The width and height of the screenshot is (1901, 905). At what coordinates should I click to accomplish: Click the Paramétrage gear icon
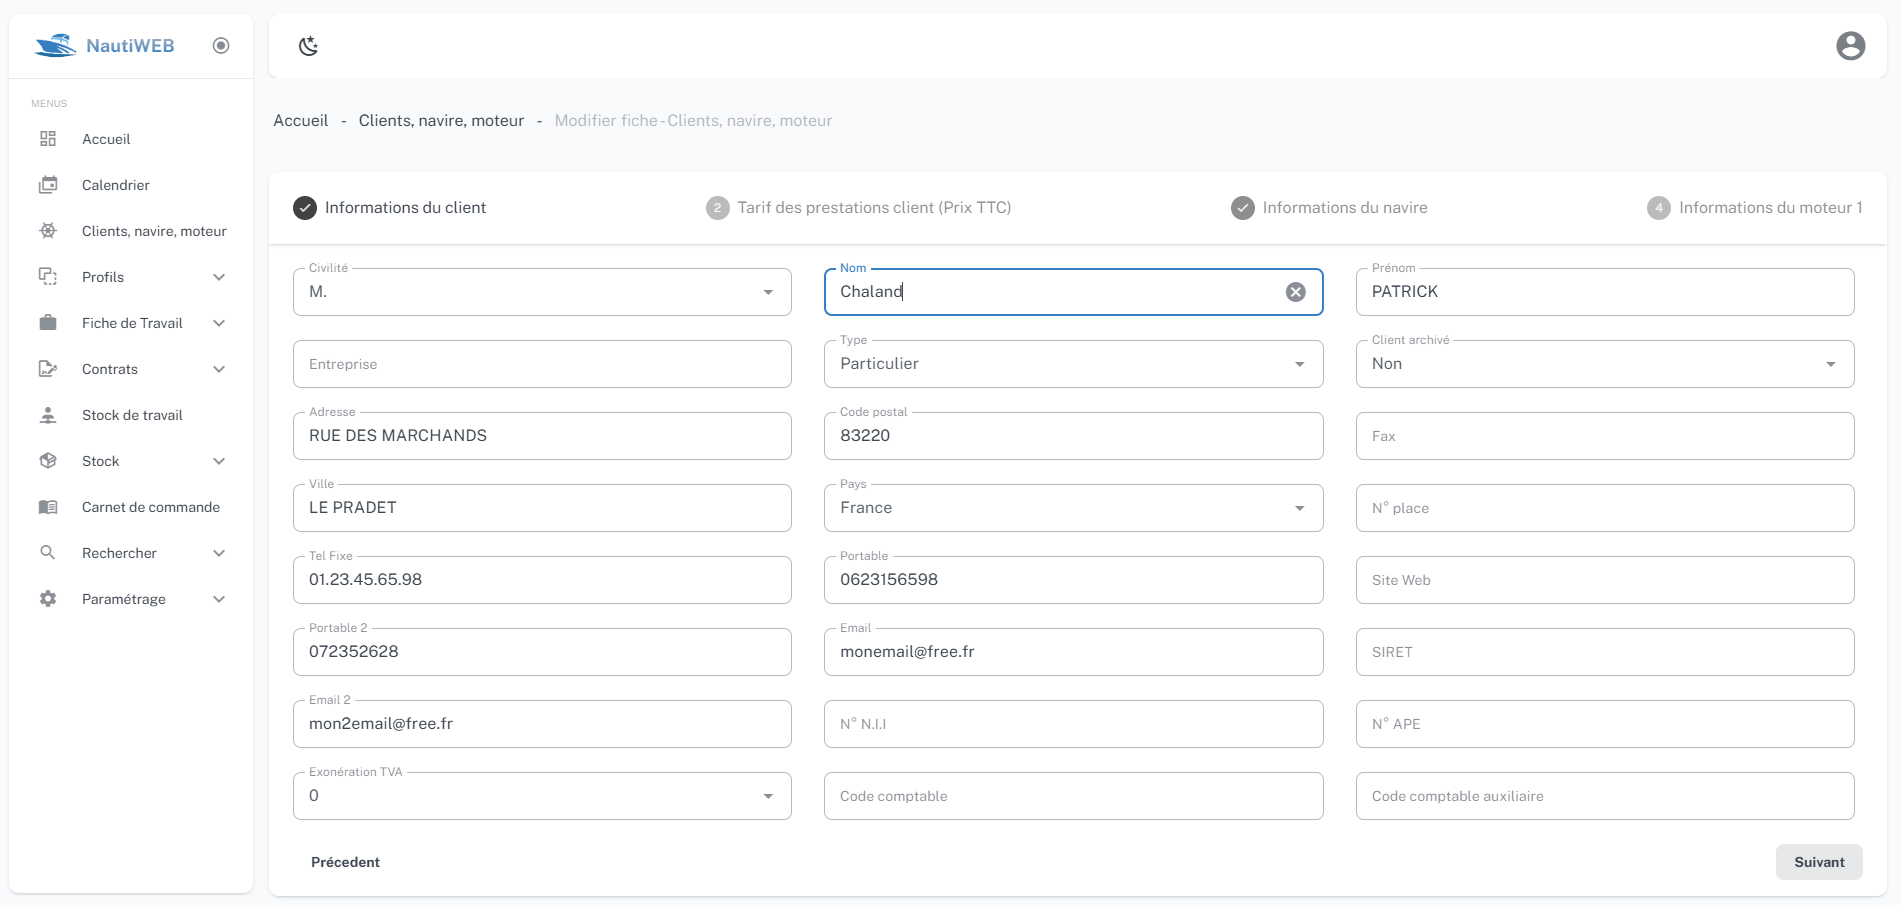pyautogui.click(x=48, y=599)
